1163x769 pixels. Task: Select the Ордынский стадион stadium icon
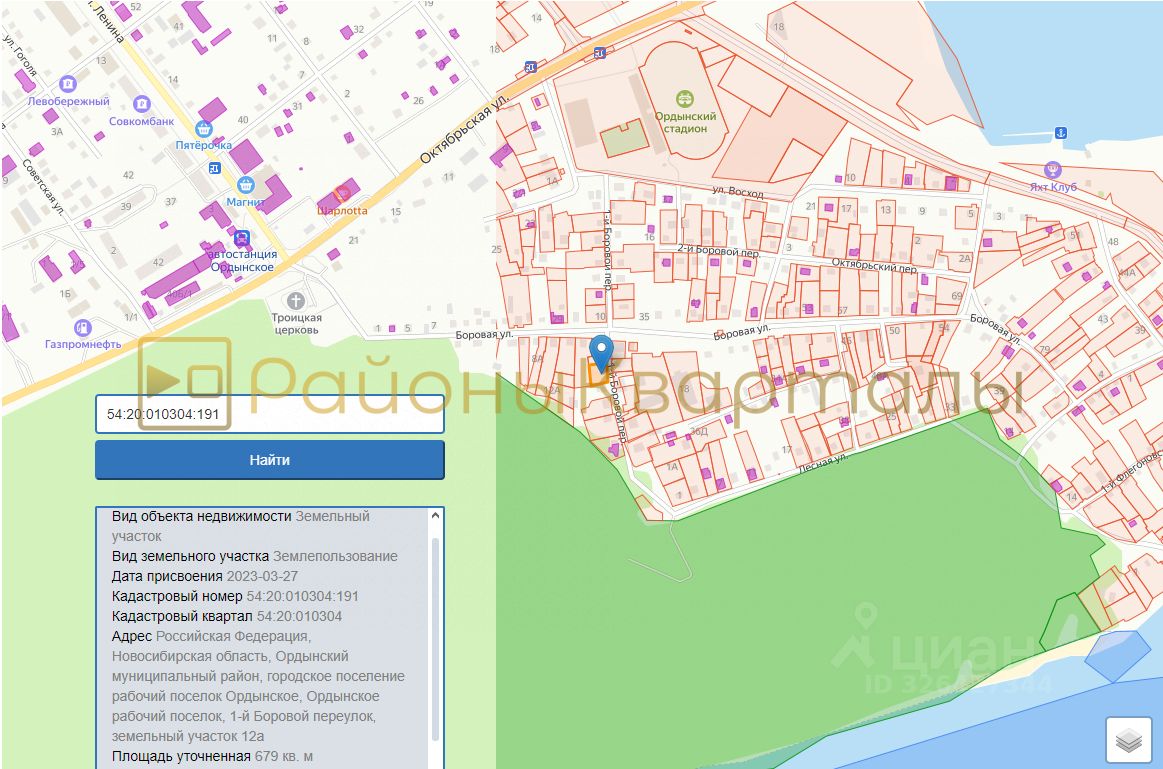pyautogui.click(x=685, y=98)
